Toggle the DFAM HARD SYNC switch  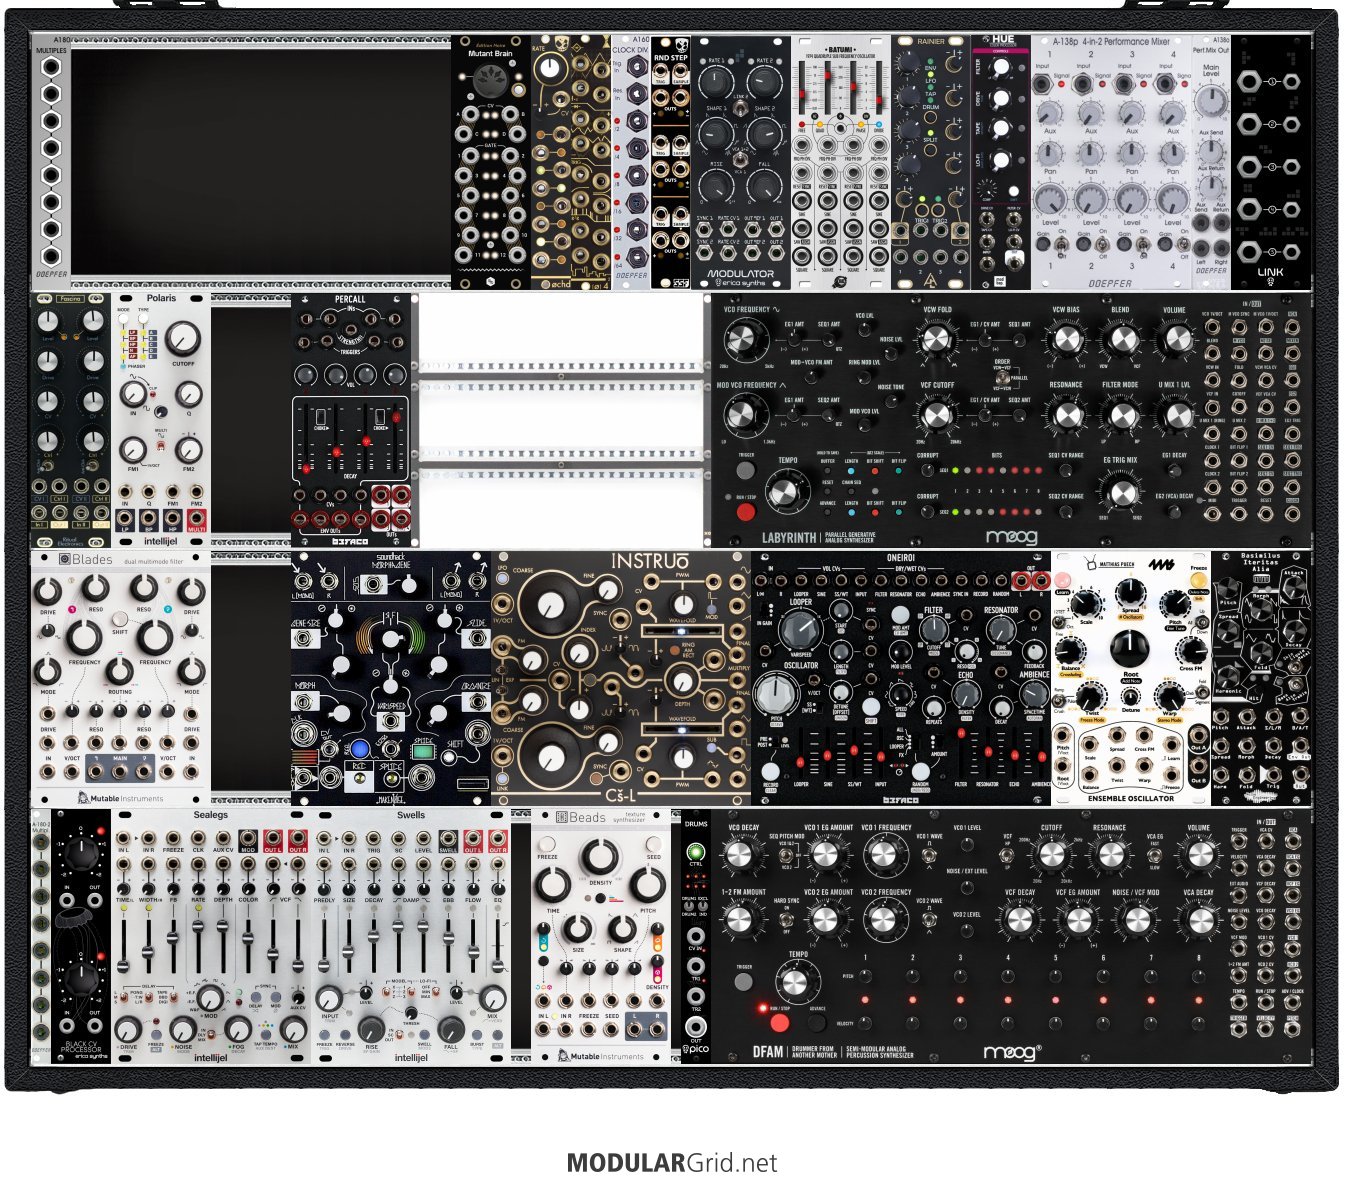[787, 920]
